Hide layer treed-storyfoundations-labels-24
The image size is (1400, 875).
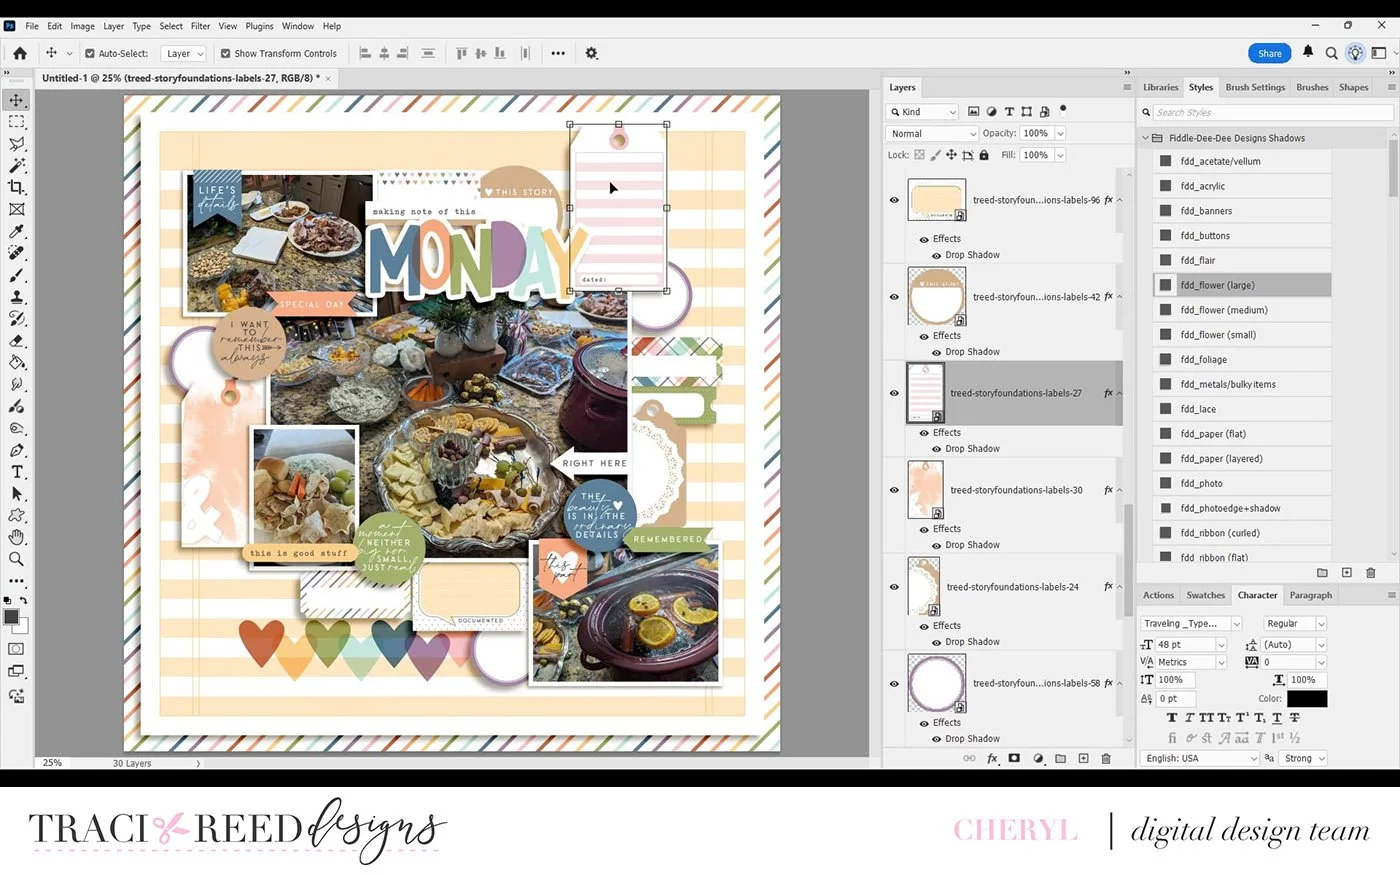tap(894, 587)
